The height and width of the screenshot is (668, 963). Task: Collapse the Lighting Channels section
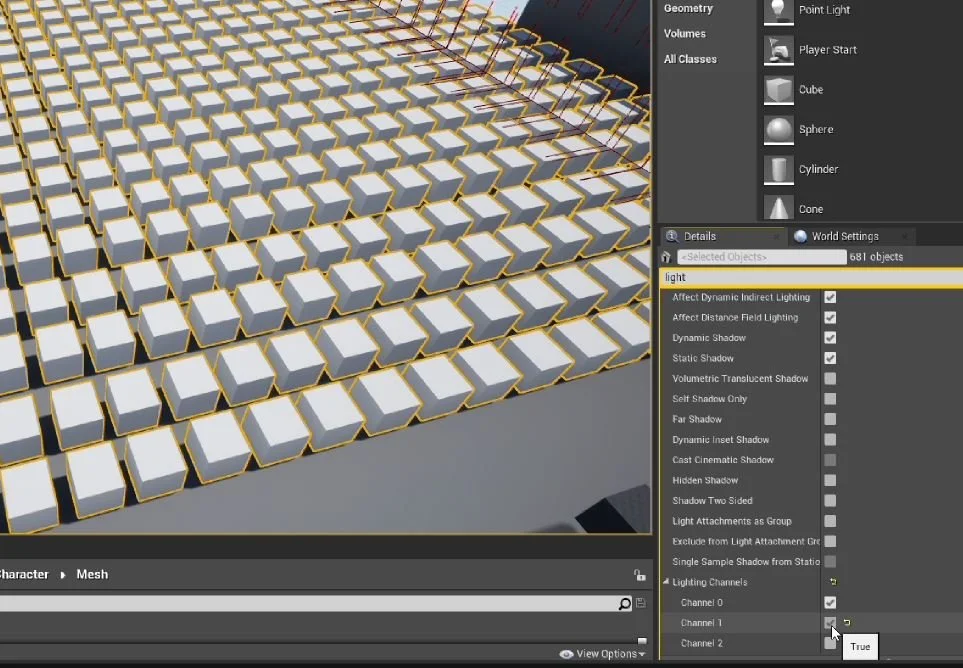pos(667,582)
